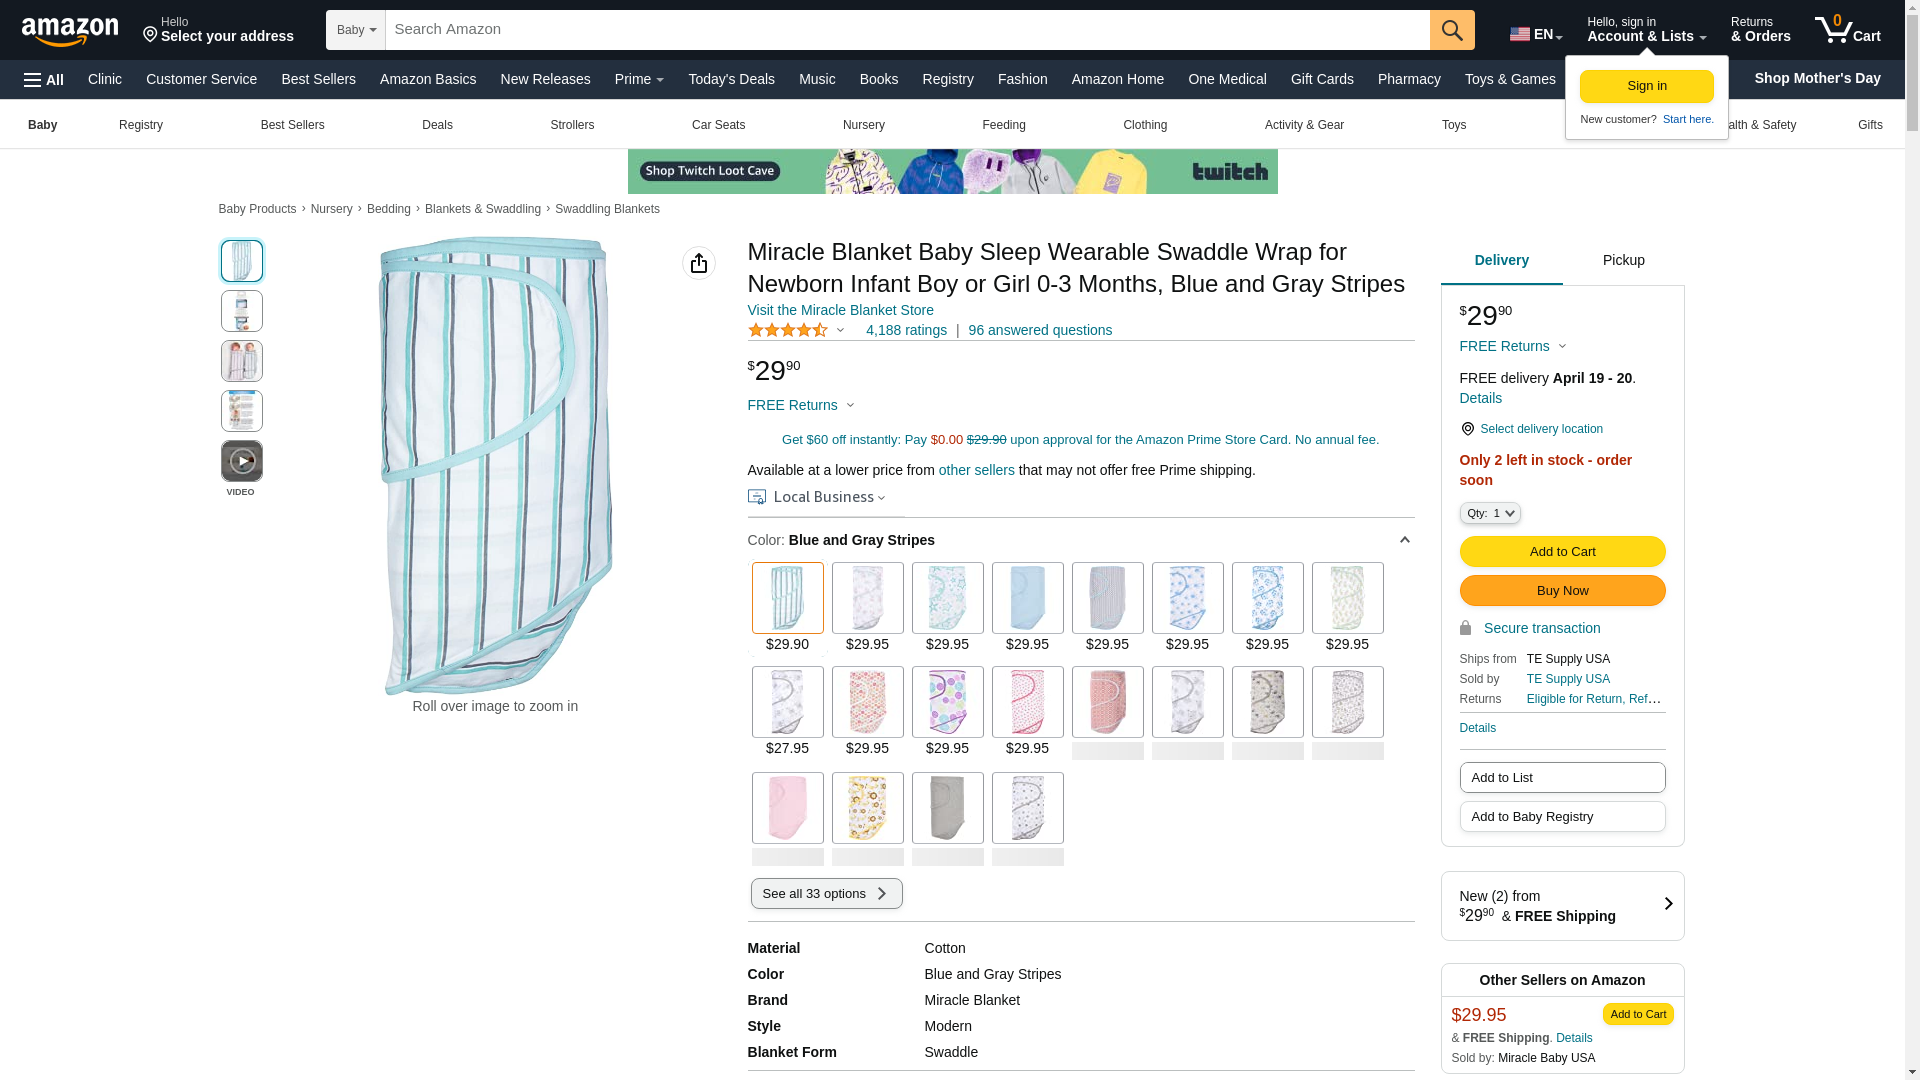Select the solid pink color swatch
The height and width of the screenshot is (1080, 1920).
(787, 808)
